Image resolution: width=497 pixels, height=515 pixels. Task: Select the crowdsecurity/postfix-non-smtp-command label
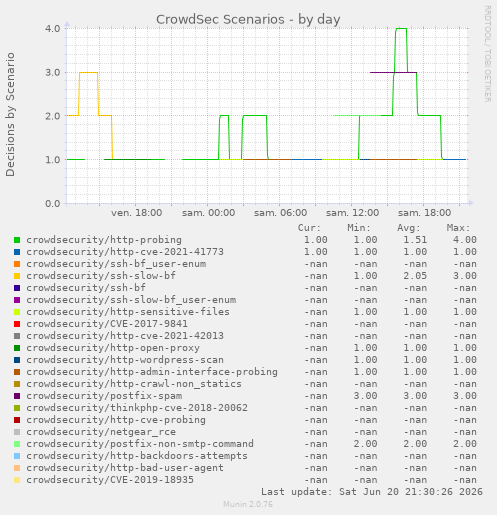pyautogui.click(x=140, y=444)
